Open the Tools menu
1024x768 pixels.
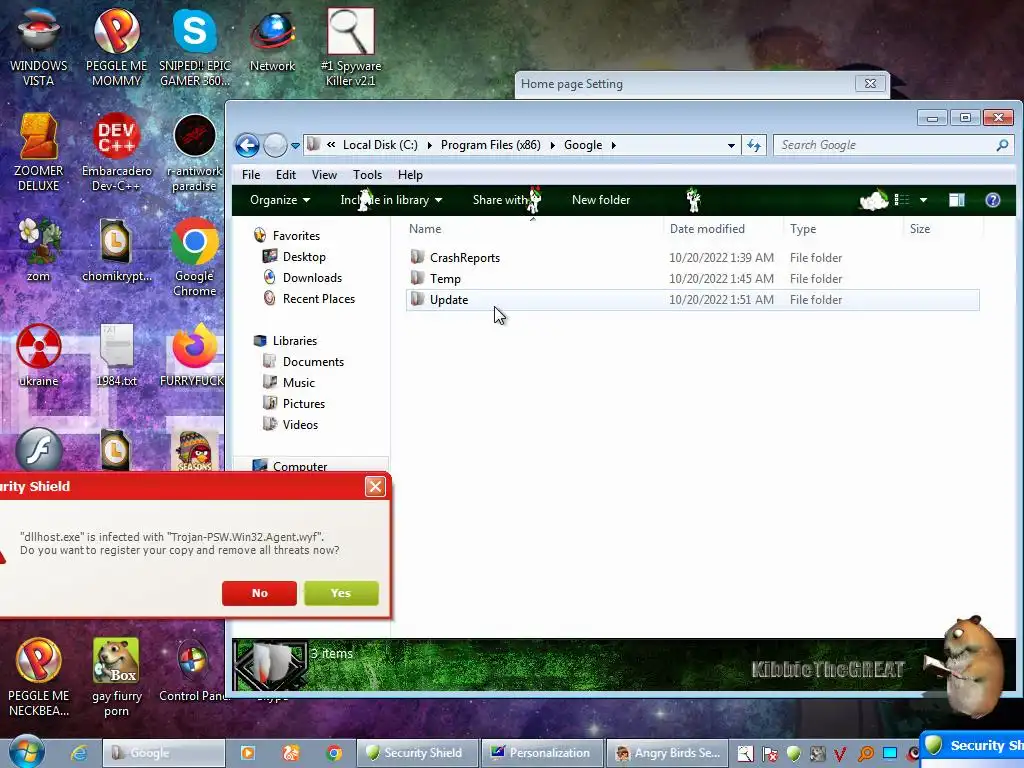pyautogui.click(x=367, y=175)
